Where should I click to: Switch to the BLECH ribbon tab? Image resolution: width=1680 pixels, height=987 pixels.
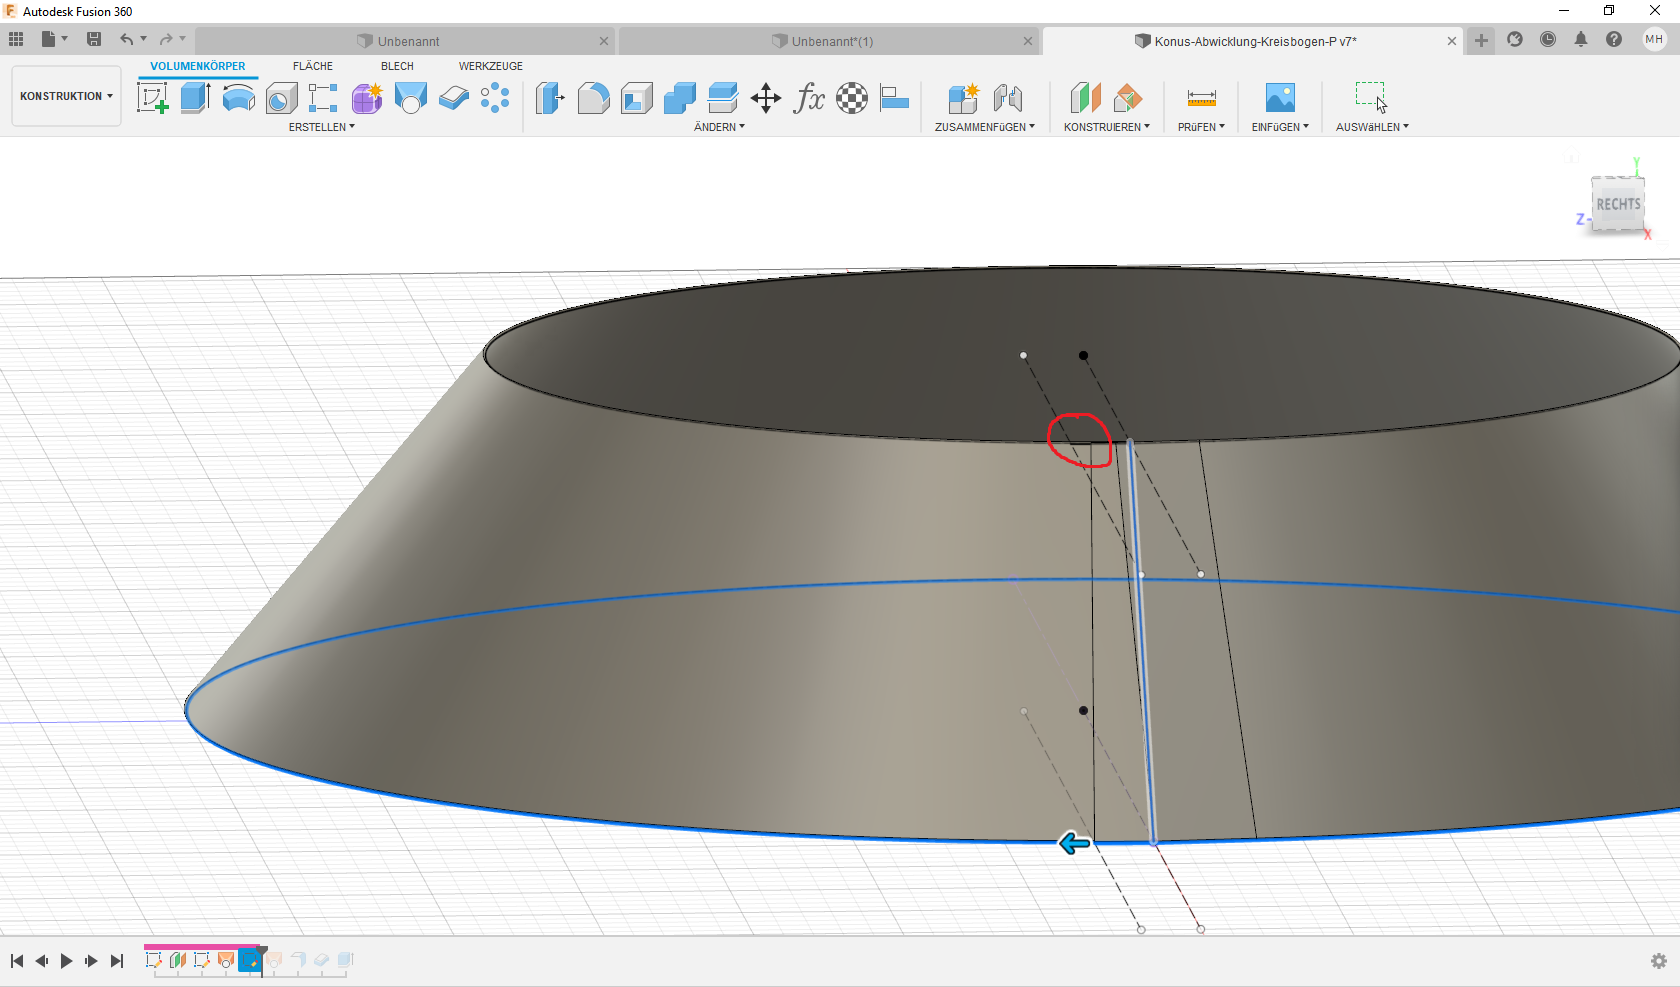(397, 65)
